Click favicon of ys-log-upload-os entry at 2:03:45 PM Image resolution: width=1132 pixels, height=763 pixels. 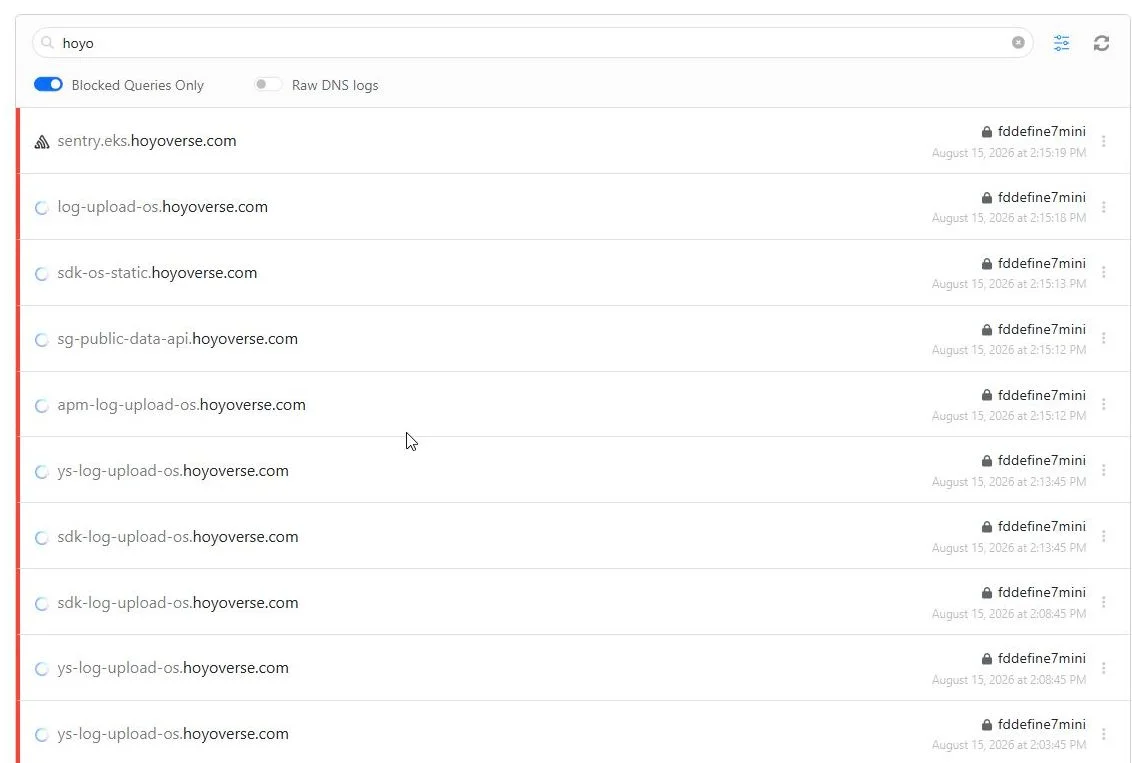pyautogui.click(x=42, y=735)
